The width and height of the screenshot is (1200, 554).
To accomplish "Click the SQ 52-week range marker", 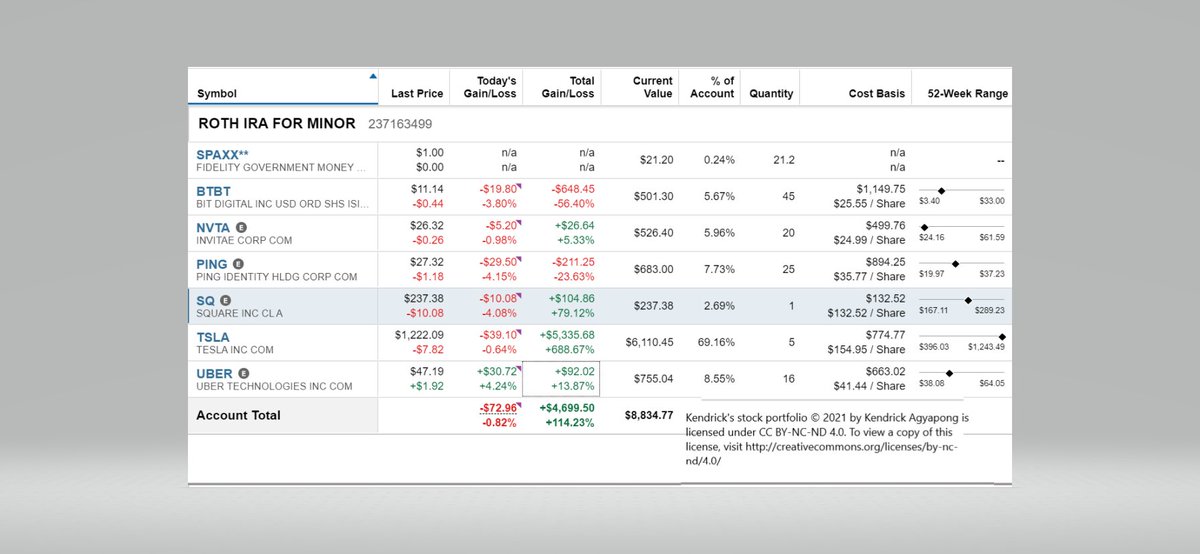I will [x=968, y=299].
